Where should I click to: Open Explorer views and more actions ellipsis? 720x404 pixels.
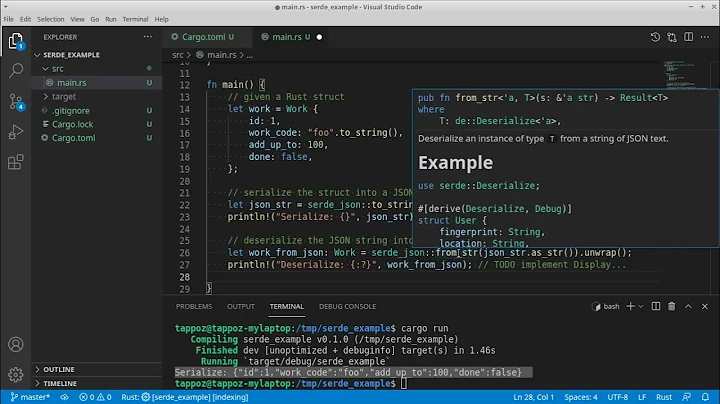[147, 37]
